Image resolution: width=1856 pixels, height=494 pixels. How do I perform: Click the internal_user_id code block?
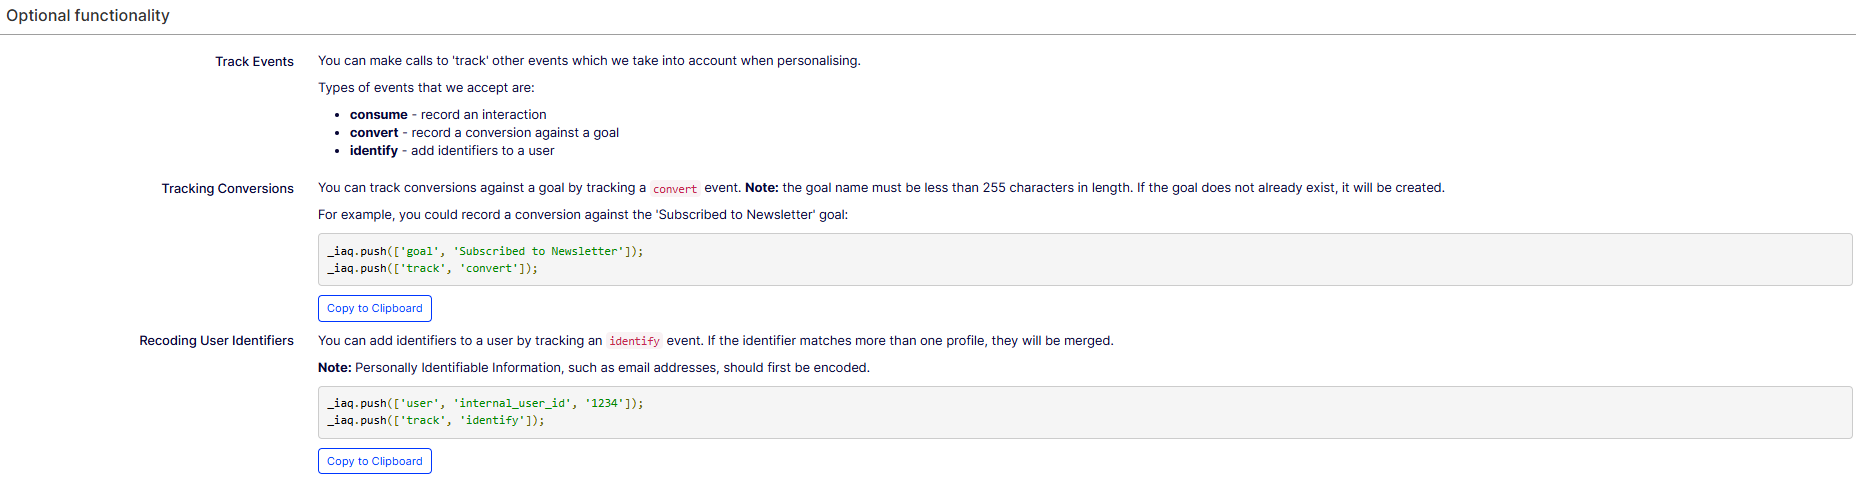(1085, 412)
